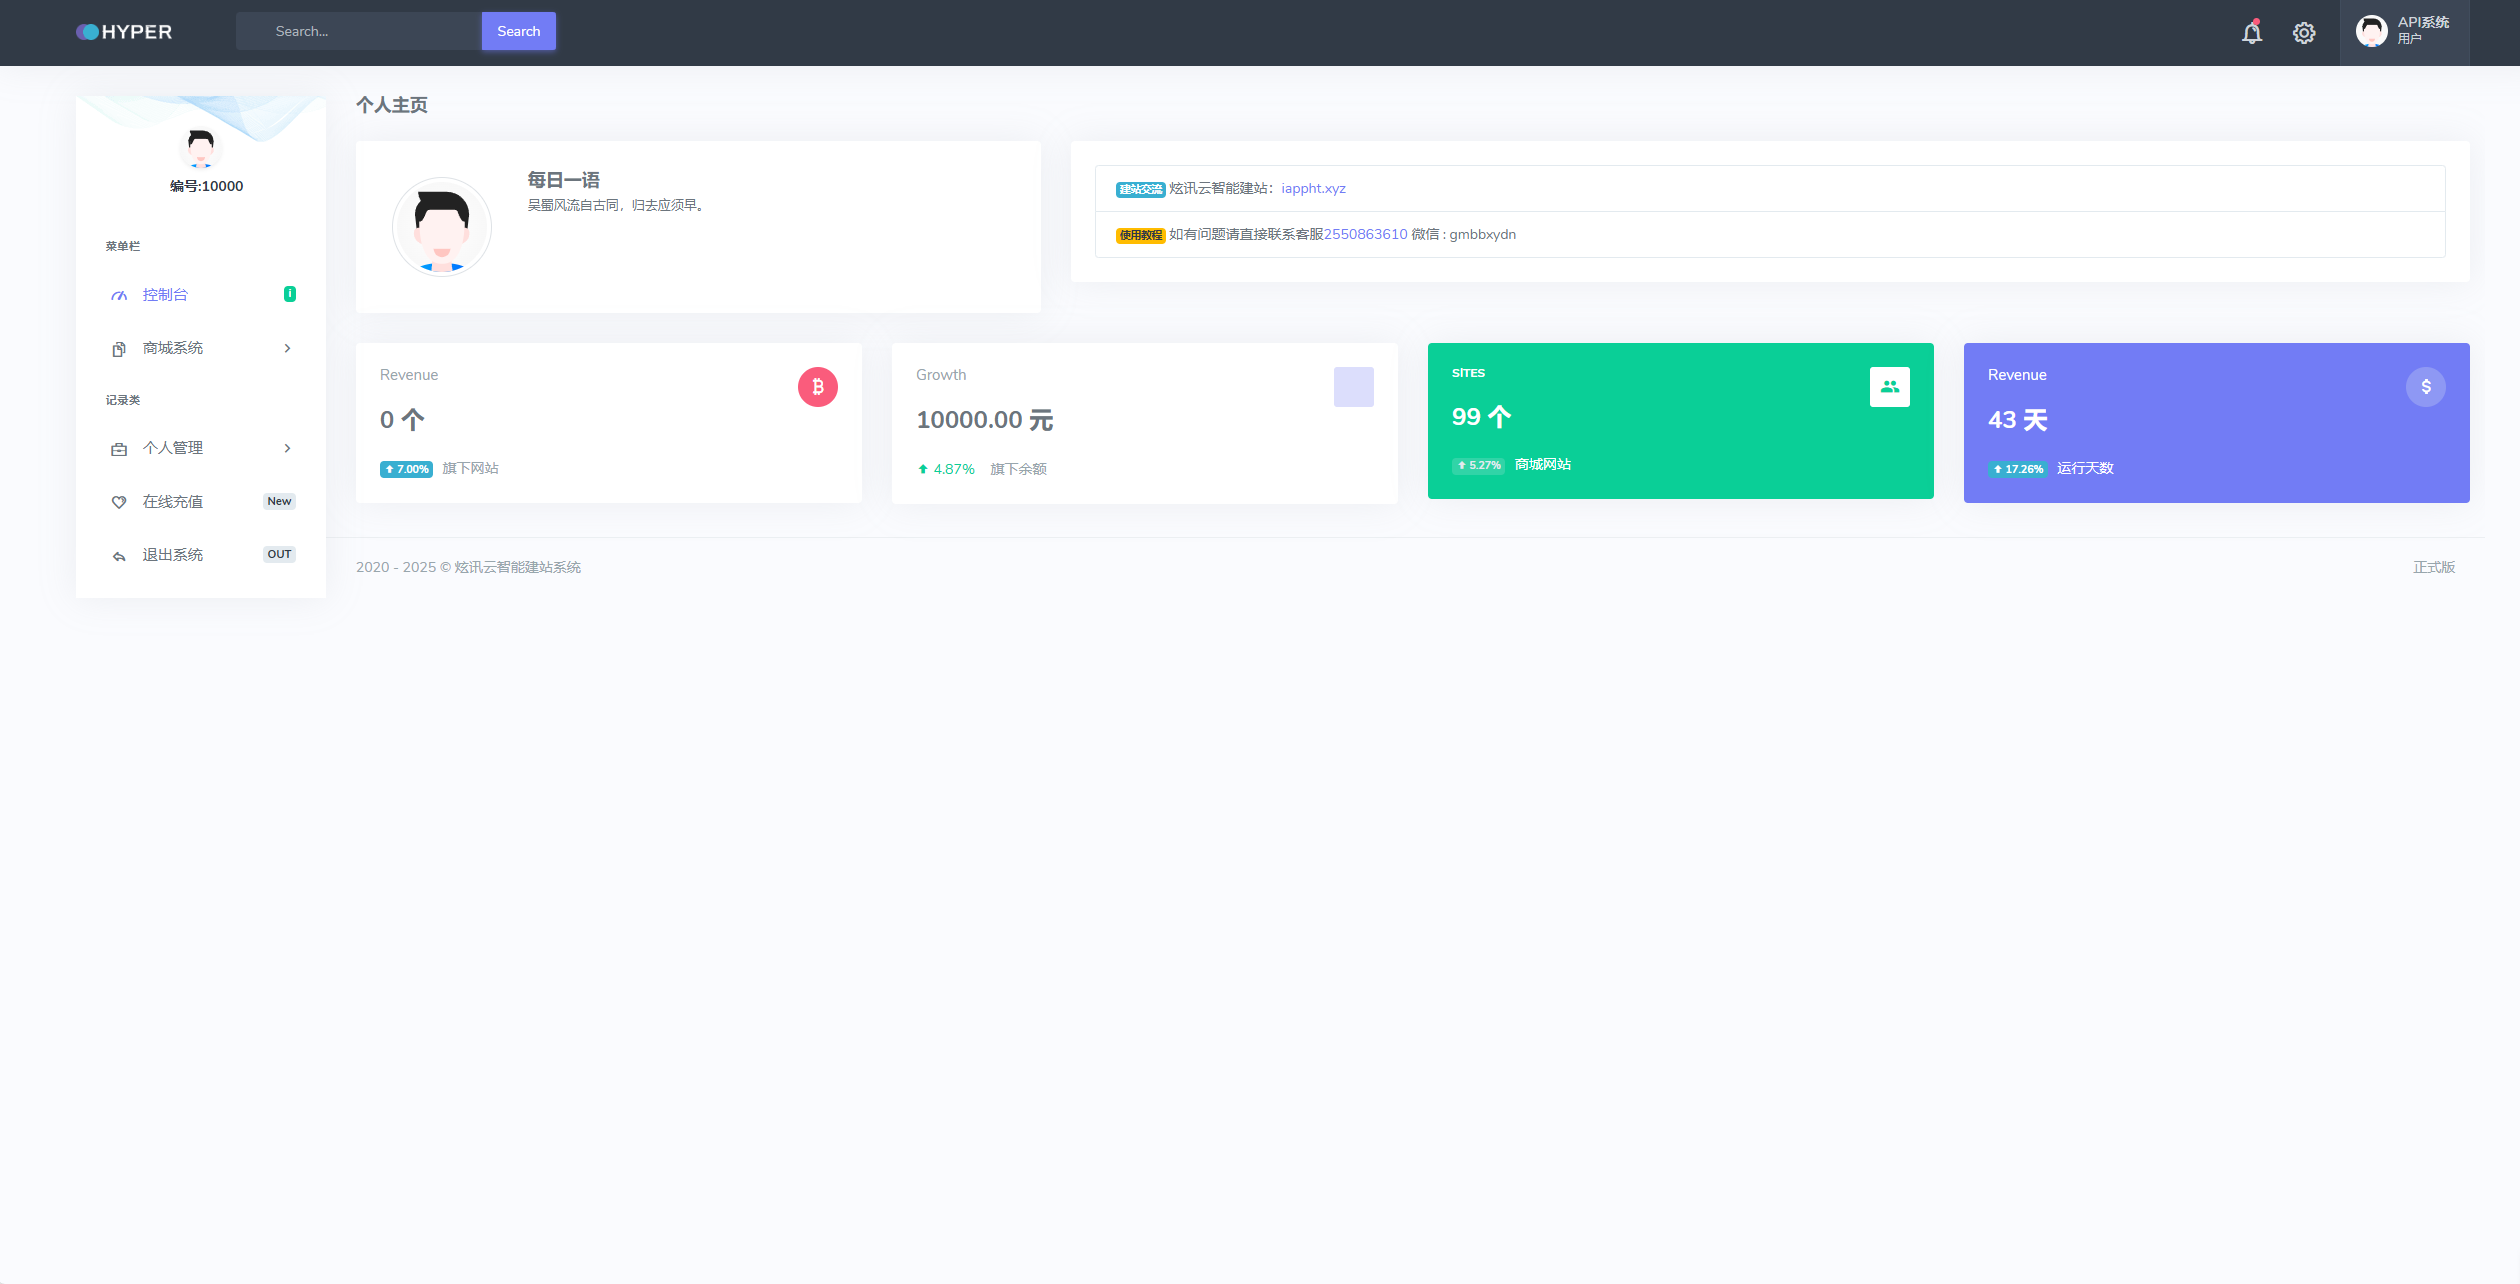Viewport: 2520px width, 1284px height.
Task: Click the New badge on 在线充值
Action: (x=279, y=502)
